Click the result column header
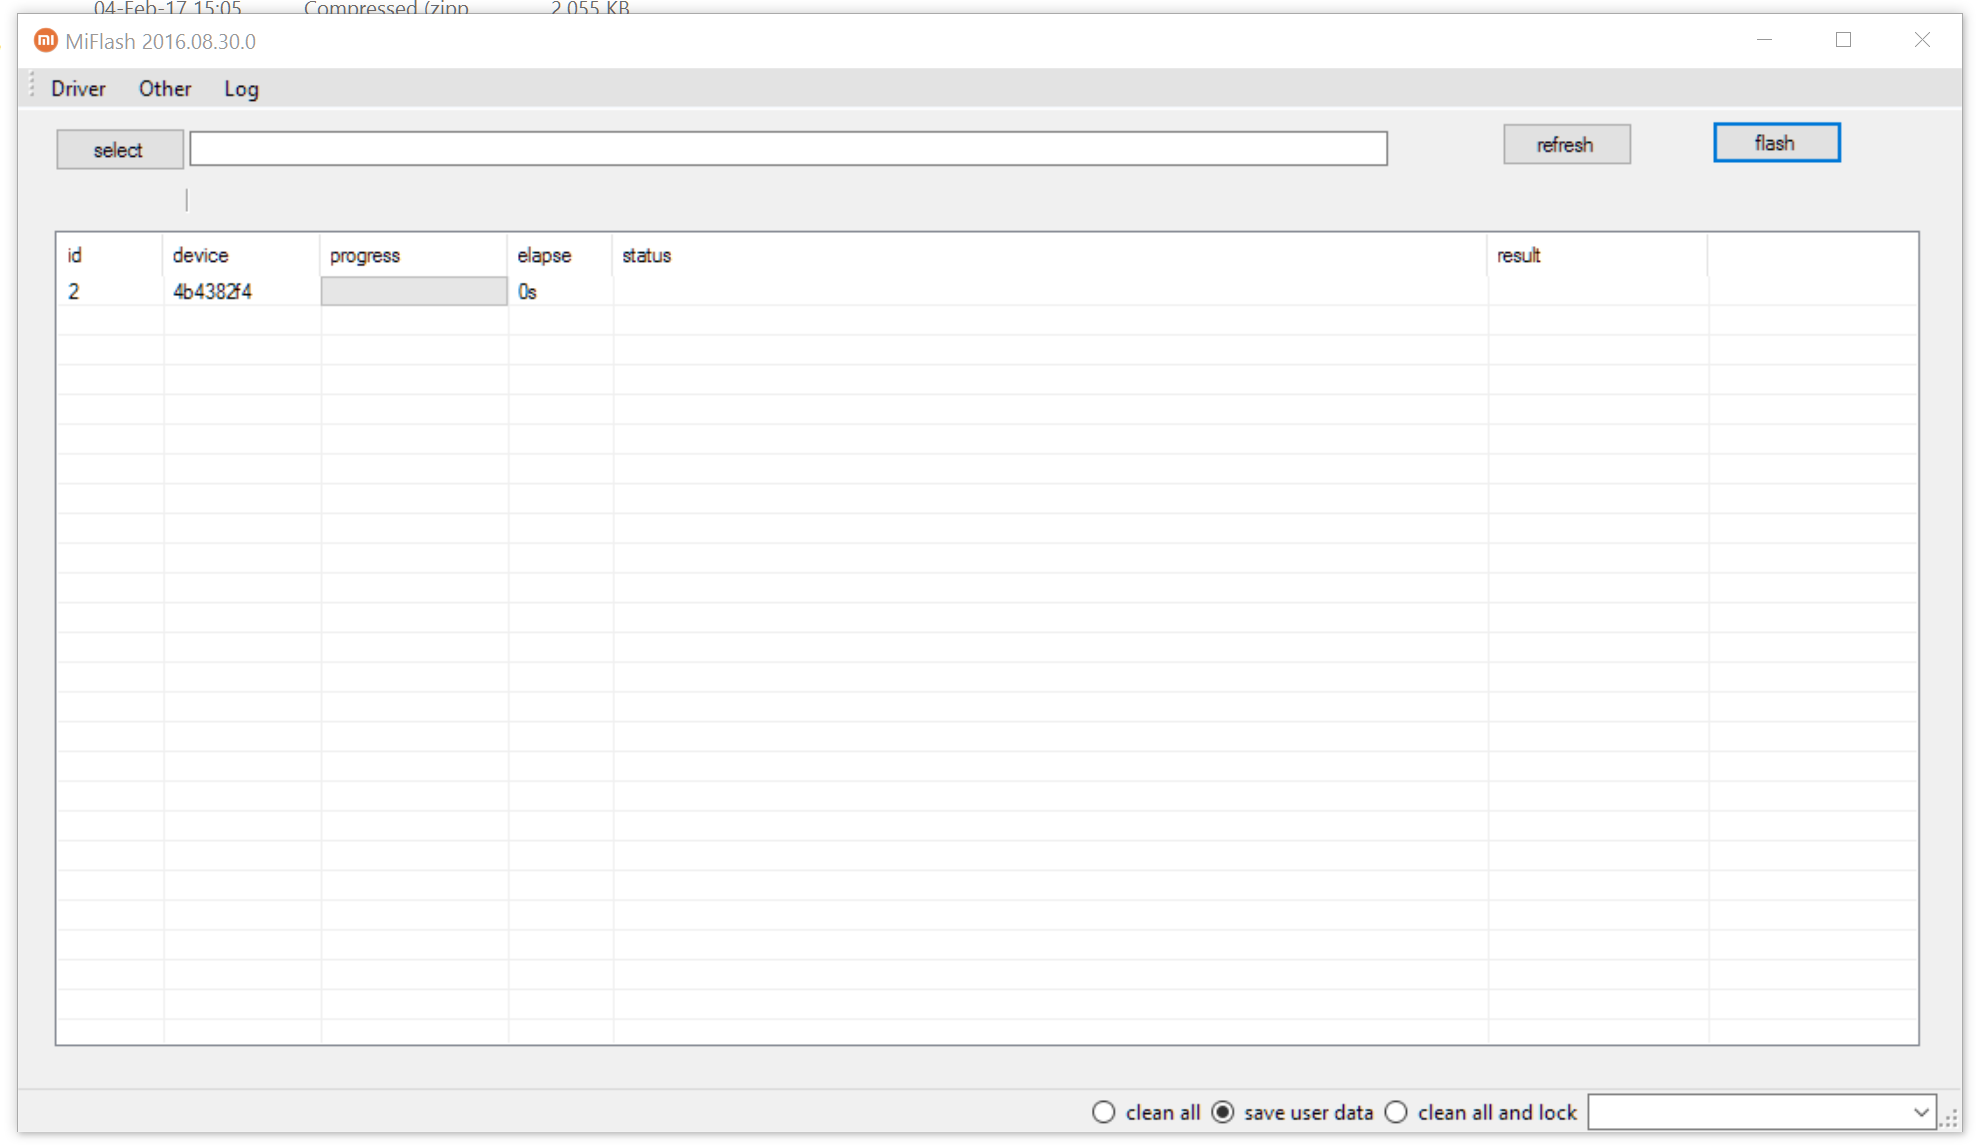 click(x=1597, y=255)
